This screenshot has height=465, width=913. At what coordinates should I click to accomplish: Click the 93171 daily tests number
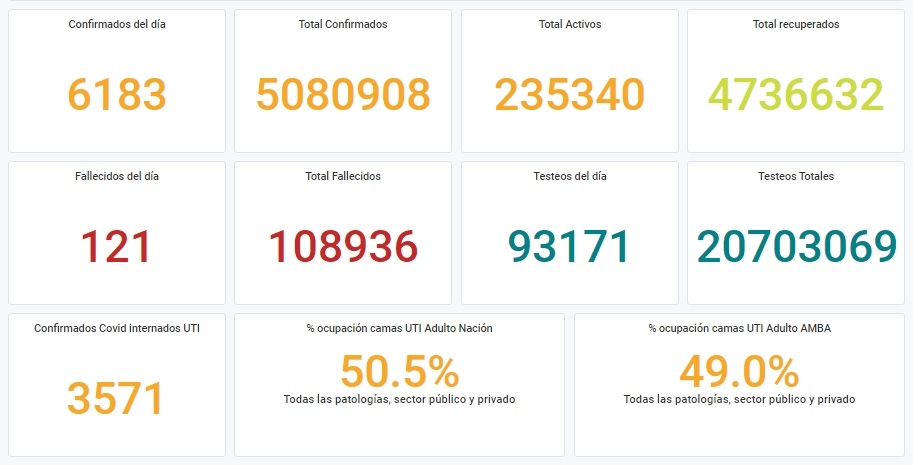569,247
